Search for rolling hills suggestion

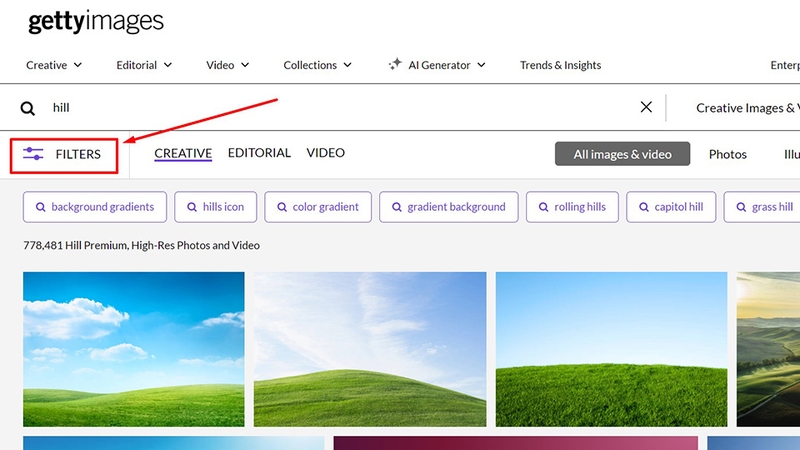click(572, 207)
